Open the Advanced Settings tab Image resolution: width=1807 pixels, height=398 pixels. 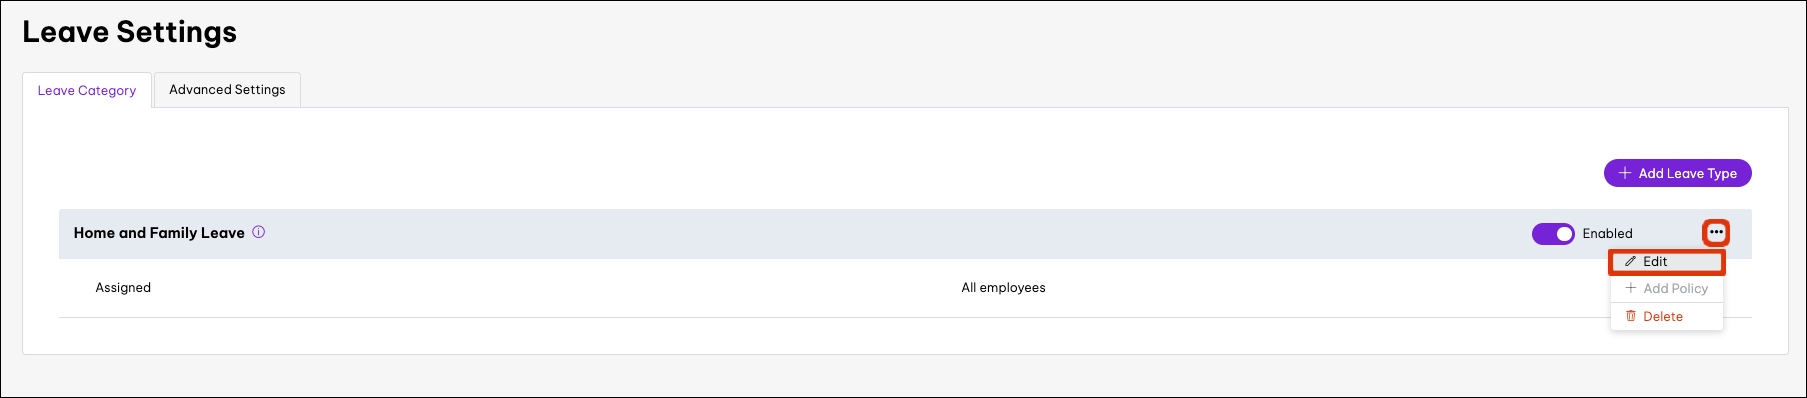click(227, 90)
